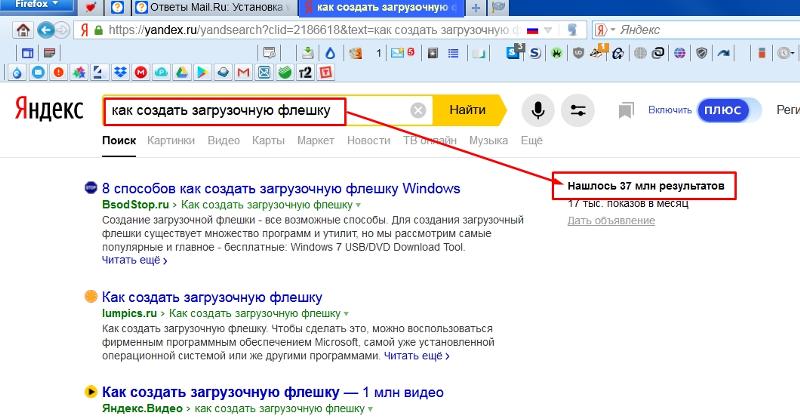This screenshot has height=417, width=800.
Task: Click the lumpics.ru green site link
Action: 129,313
